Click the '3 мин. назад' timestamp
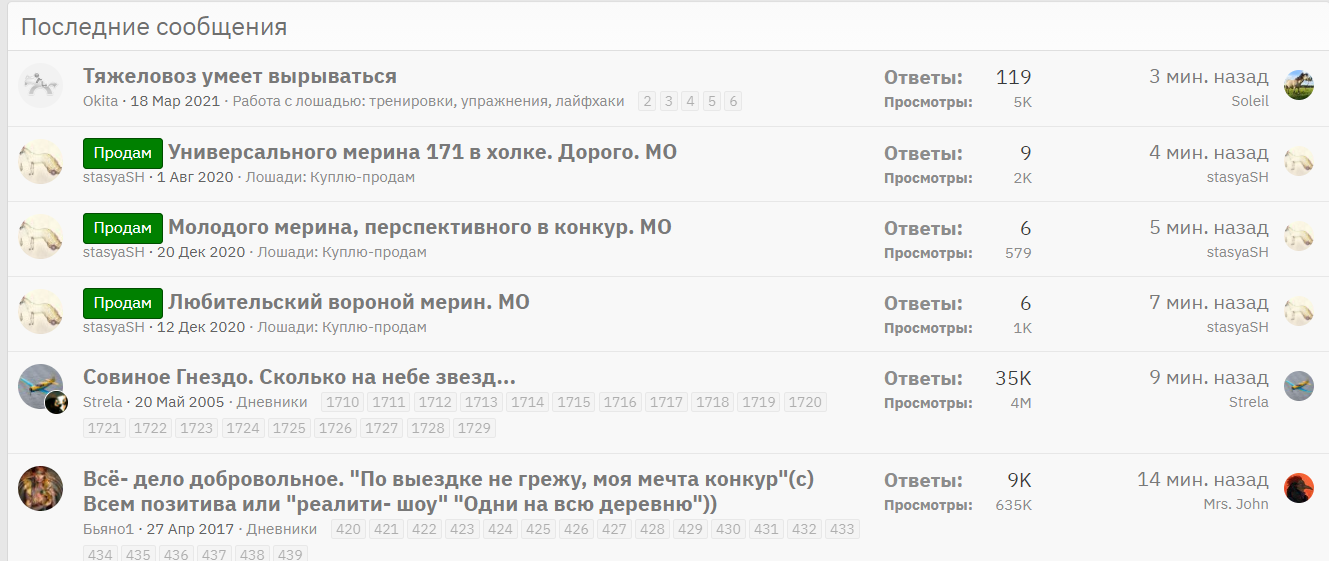Viewport: 1329px width, 561px height. (x=1208, y=77)
